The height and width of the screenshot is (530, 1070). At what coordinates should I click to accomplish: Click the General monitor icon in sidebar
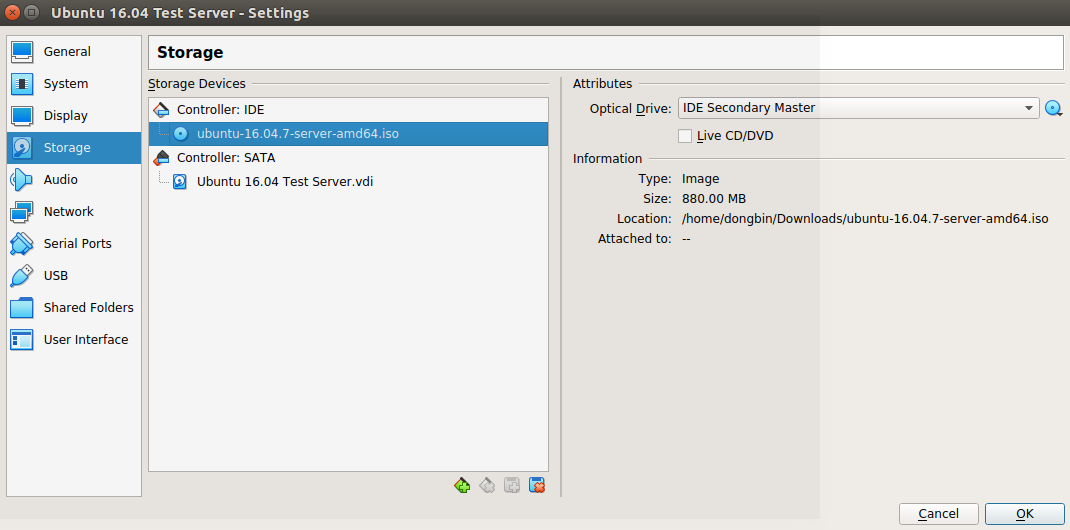pos(22,52)
